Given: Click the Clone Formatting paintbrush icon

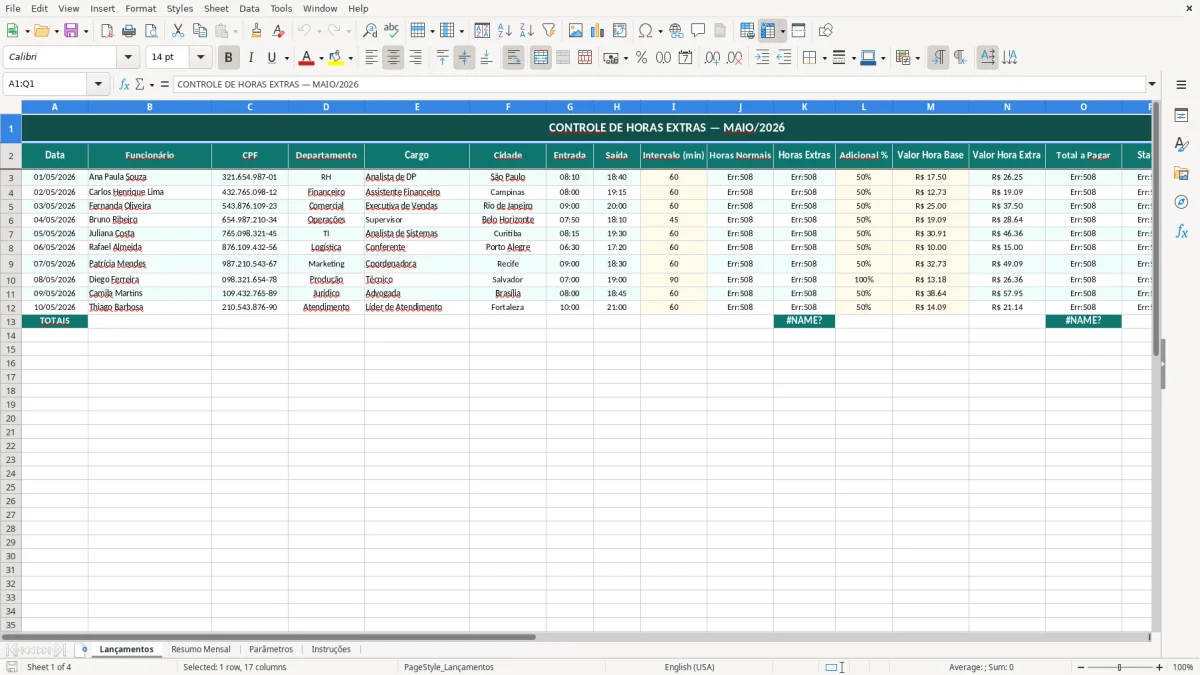Looking at the screenshot, I should pyautogui.click(x=256, y=31).
